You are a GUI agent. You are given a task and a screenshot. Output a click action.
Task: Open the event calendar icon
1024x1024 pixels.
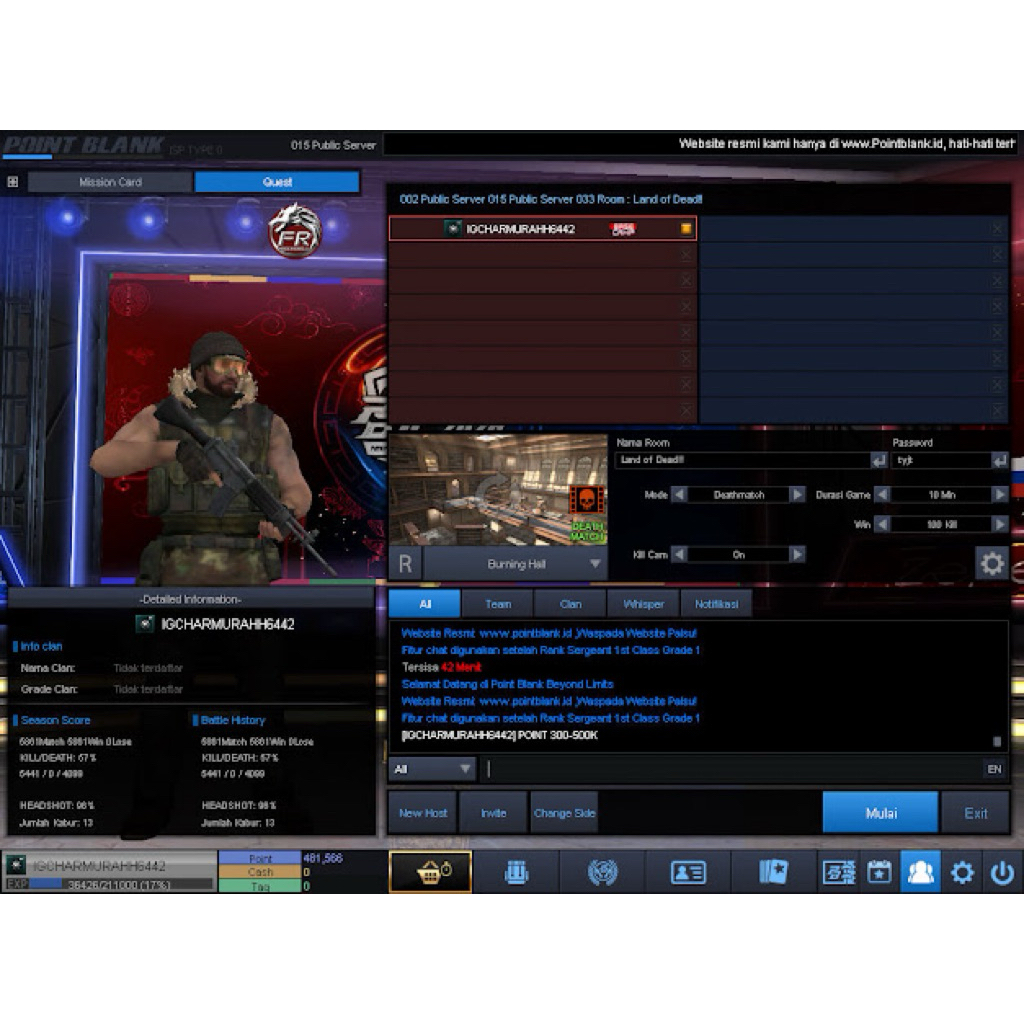point(879,872)
